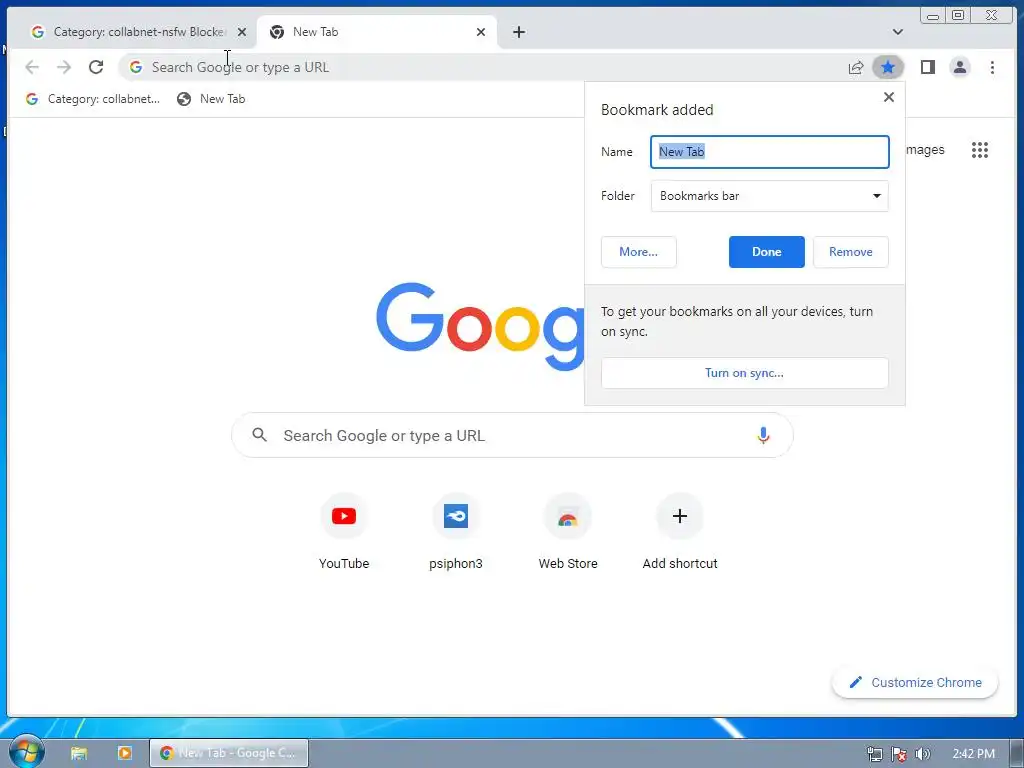Image resolution: width=1024 pixels, height=768 pixels.
Task: Open the Share this page icon
Action: (856, 67)
